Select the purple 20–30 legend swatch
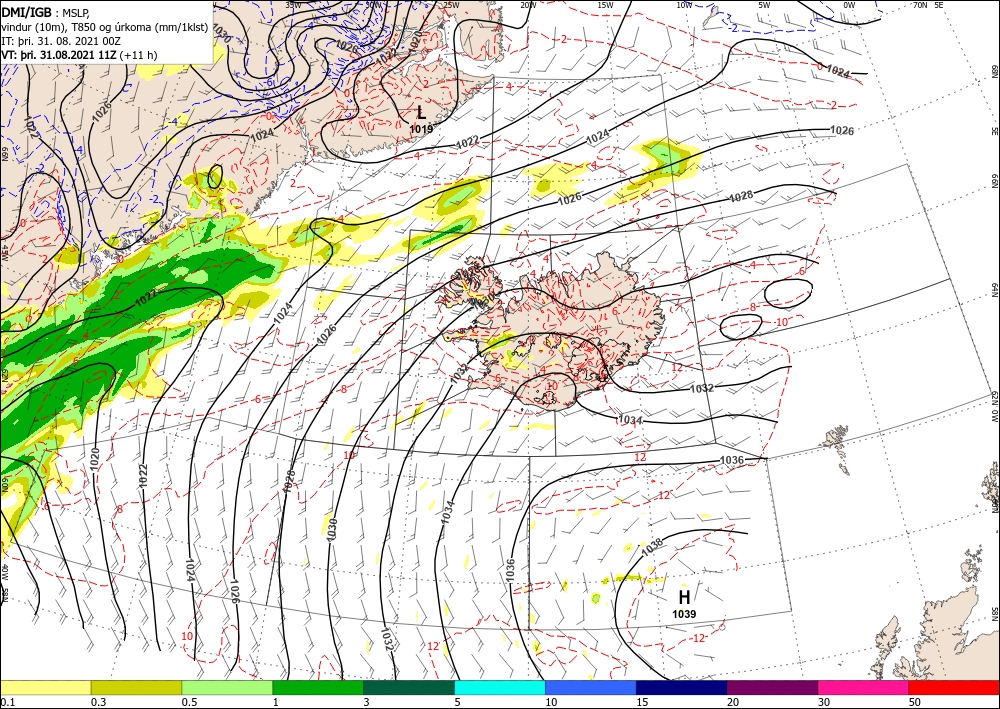 (x=772, y=687)
